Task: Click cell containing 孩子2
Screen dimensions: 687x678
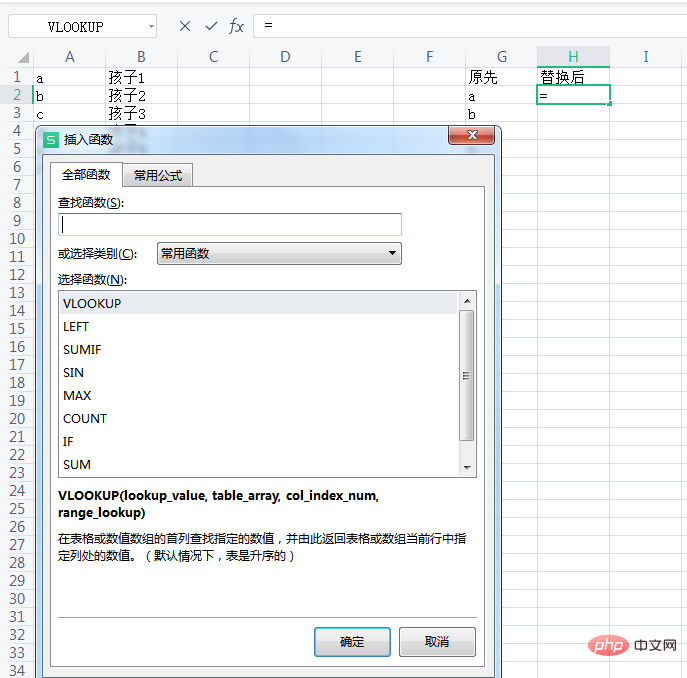Action: click(141, 95)
